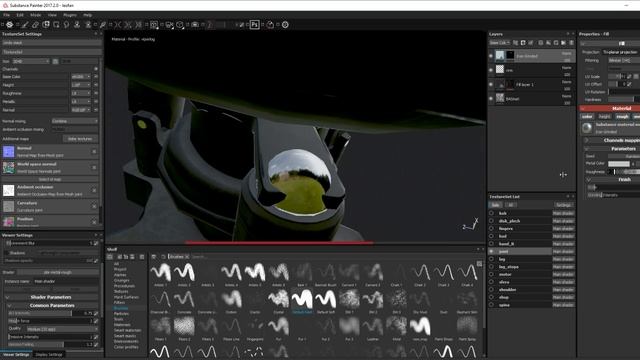Toggle Shelf category list icon
The image size is (640, 360).
click(110, 257)
